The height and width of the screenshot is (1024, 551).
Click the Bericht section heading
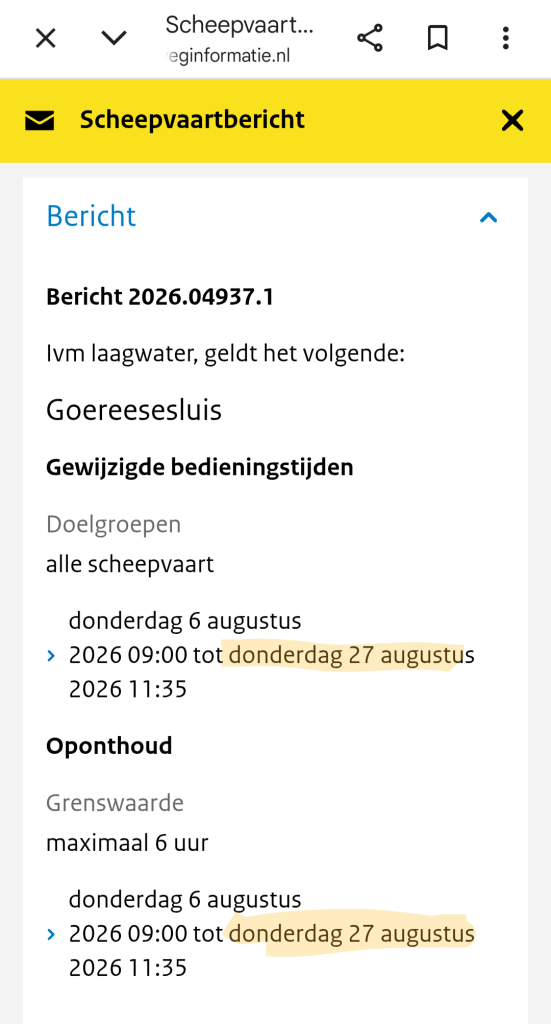click(x=91, y=216)
